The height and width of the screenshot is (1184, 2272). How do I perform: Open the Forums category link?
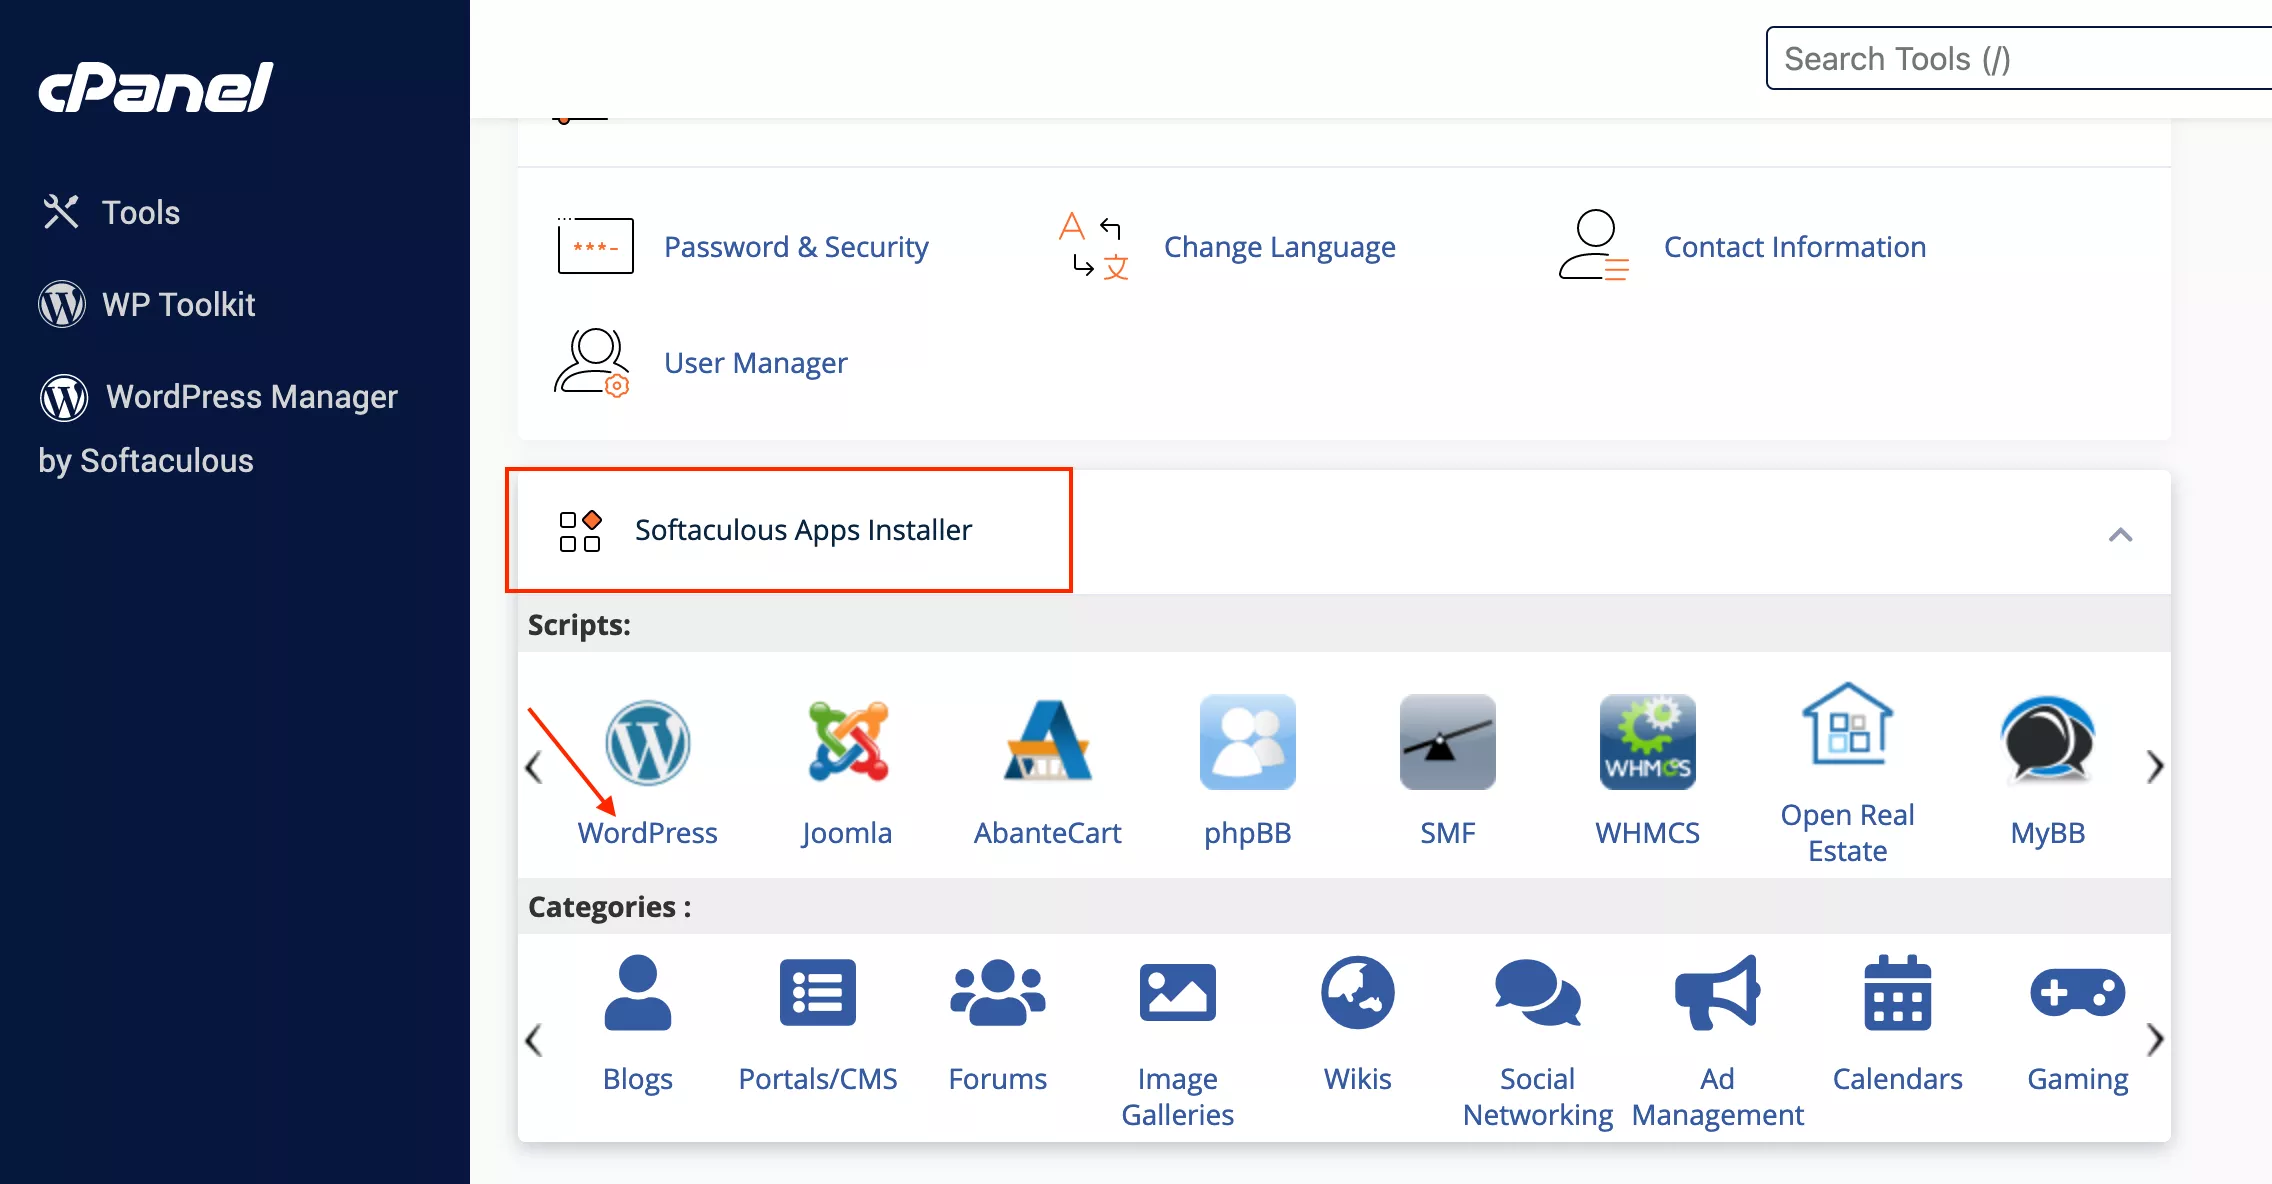pos(998,1079)
